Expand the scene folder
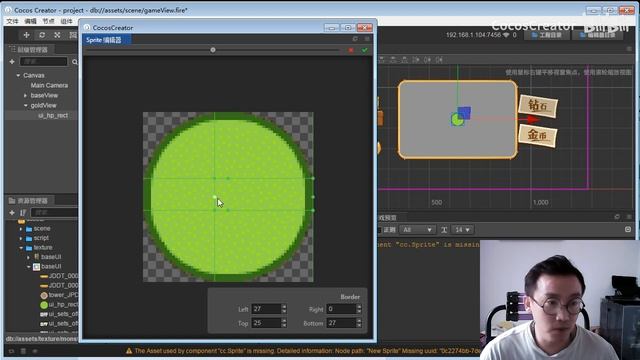Screen dimensions: 640x360 click(21, 229)
